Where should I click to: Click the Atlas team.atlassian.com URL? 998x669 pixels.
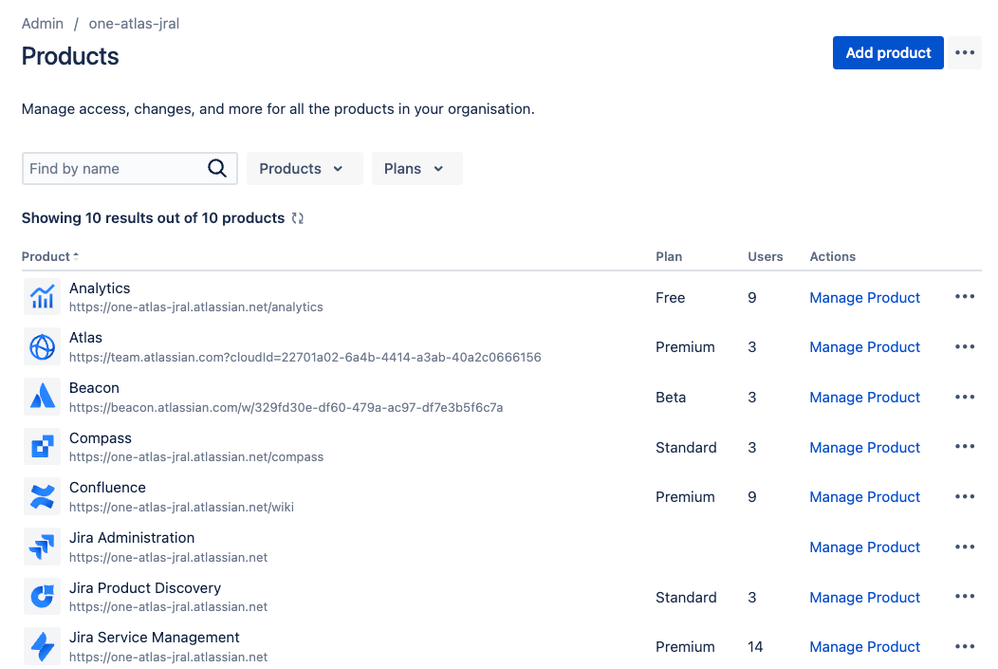click(x=305, y=357)
